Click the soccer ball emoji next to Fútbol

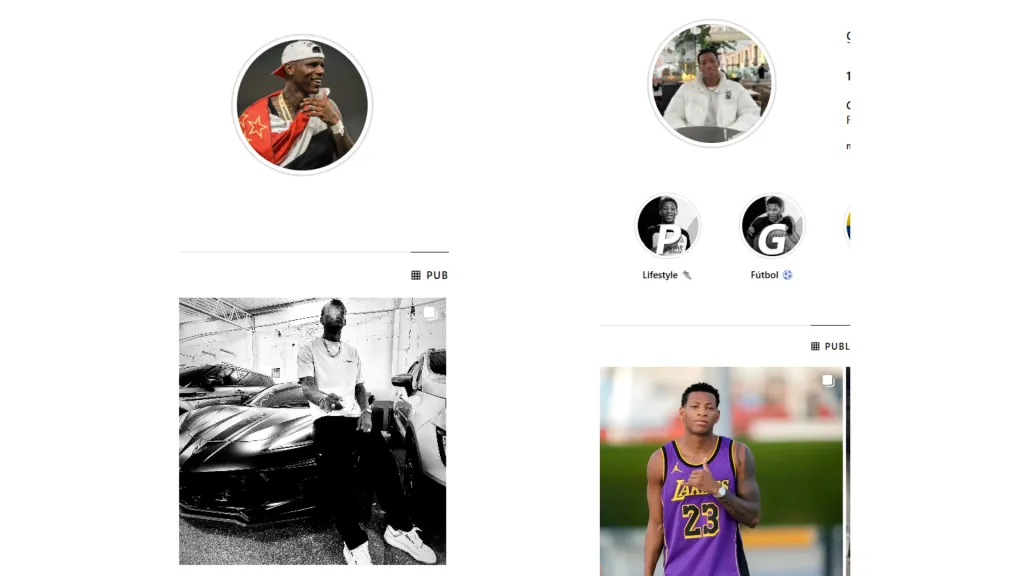[788, 275]
